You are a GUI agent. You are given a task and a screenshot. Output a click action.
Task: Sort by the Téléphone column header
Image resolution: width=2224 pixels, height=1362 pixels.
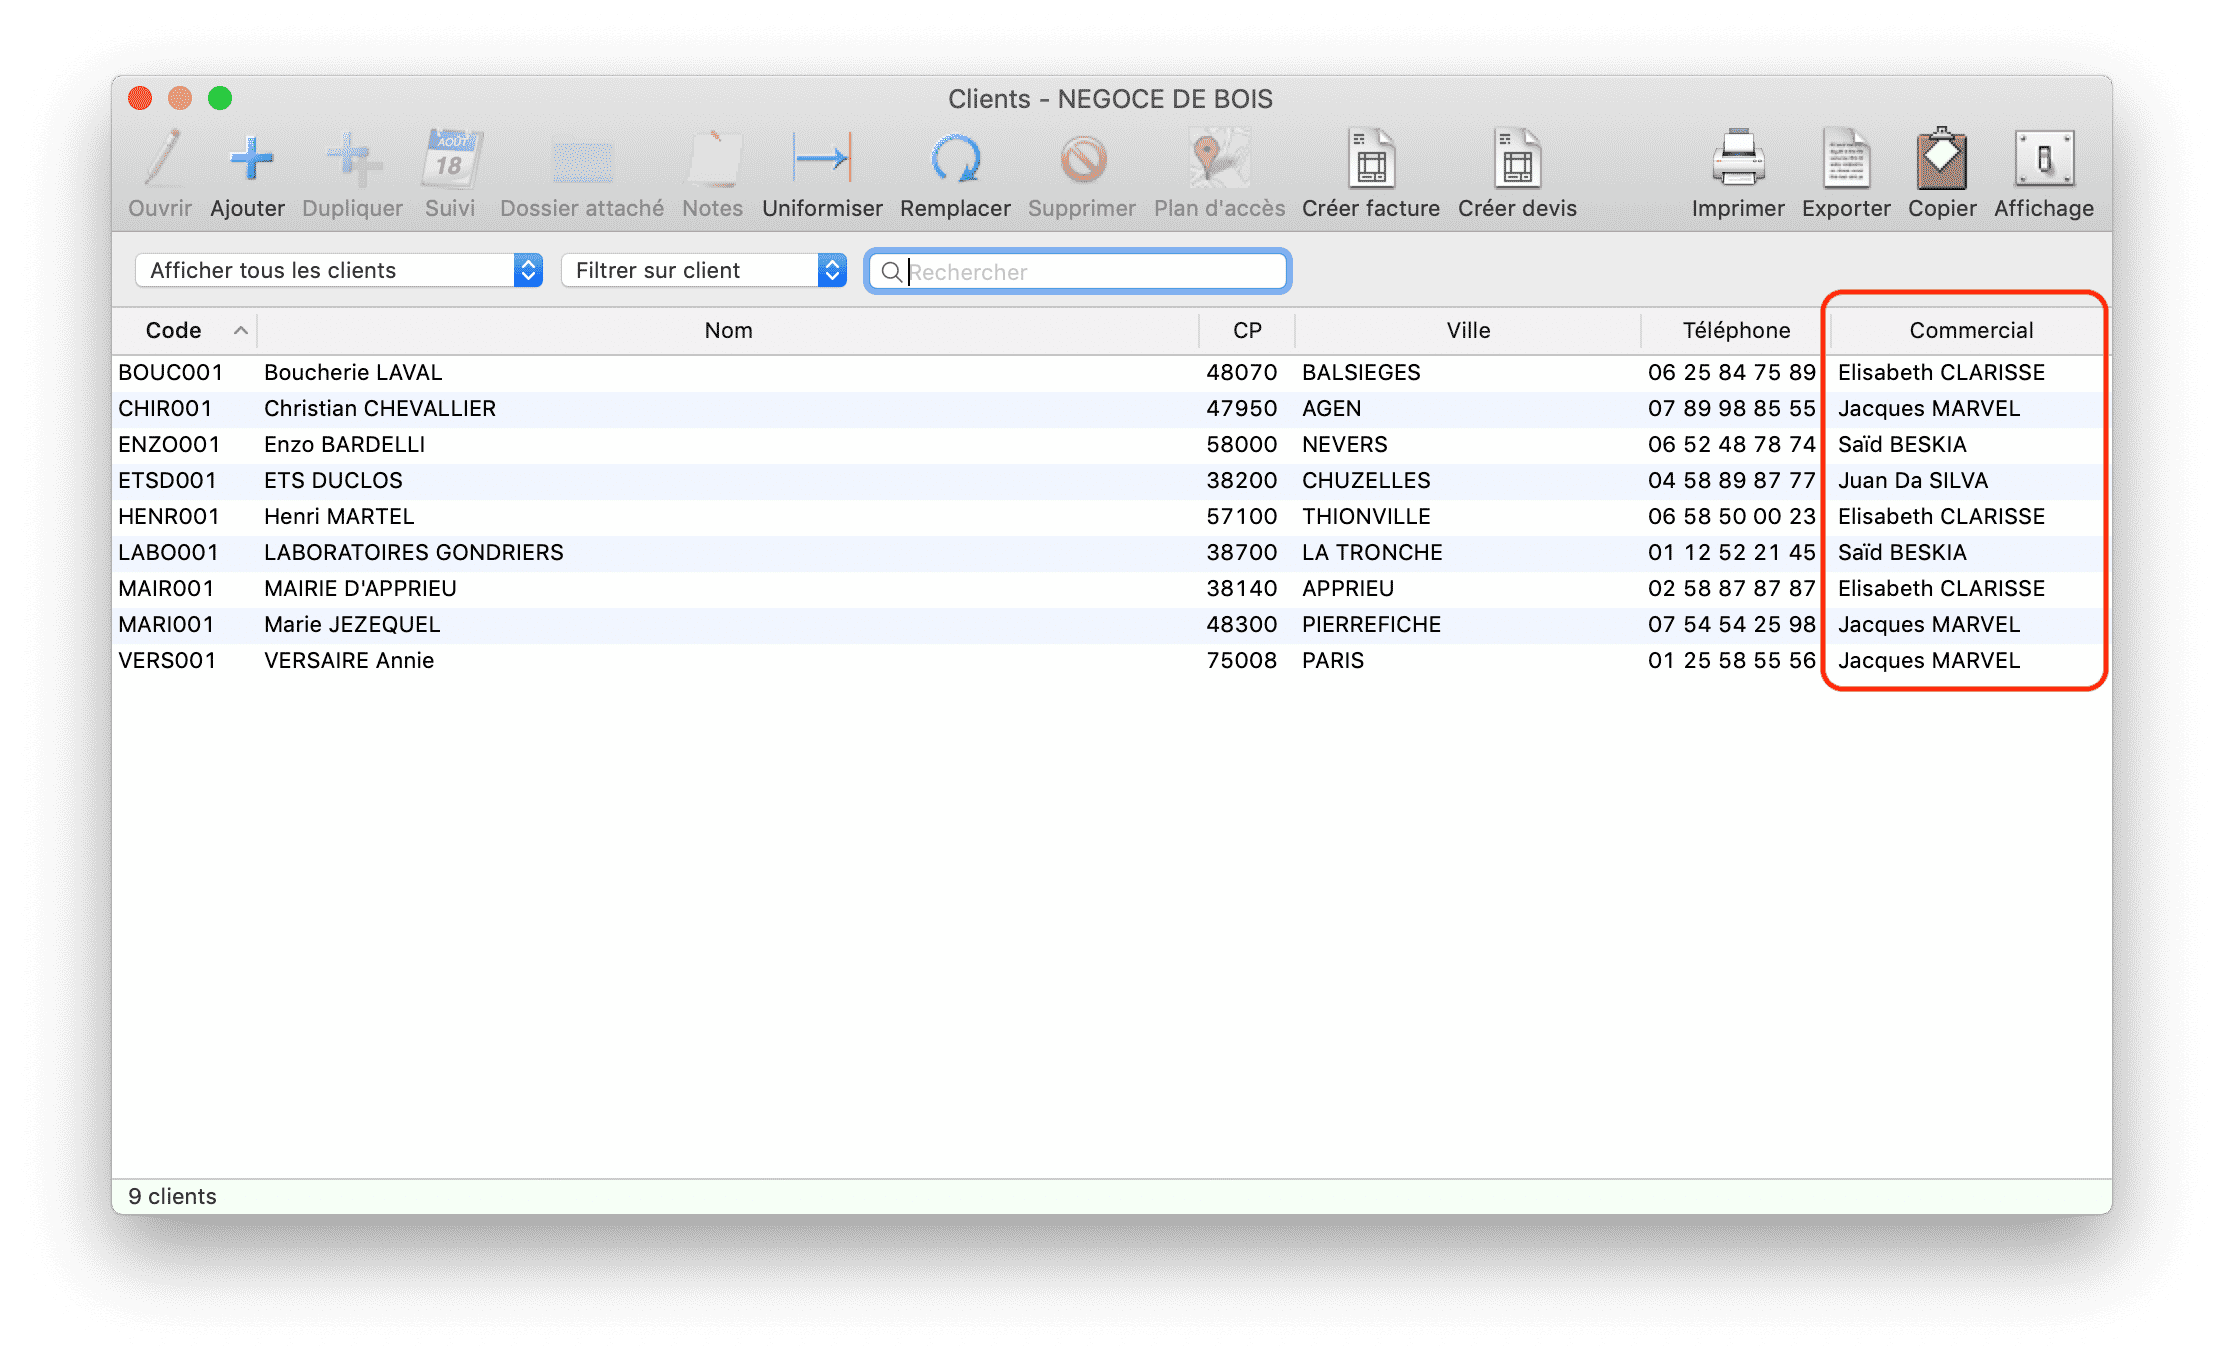click(1736, 330)
